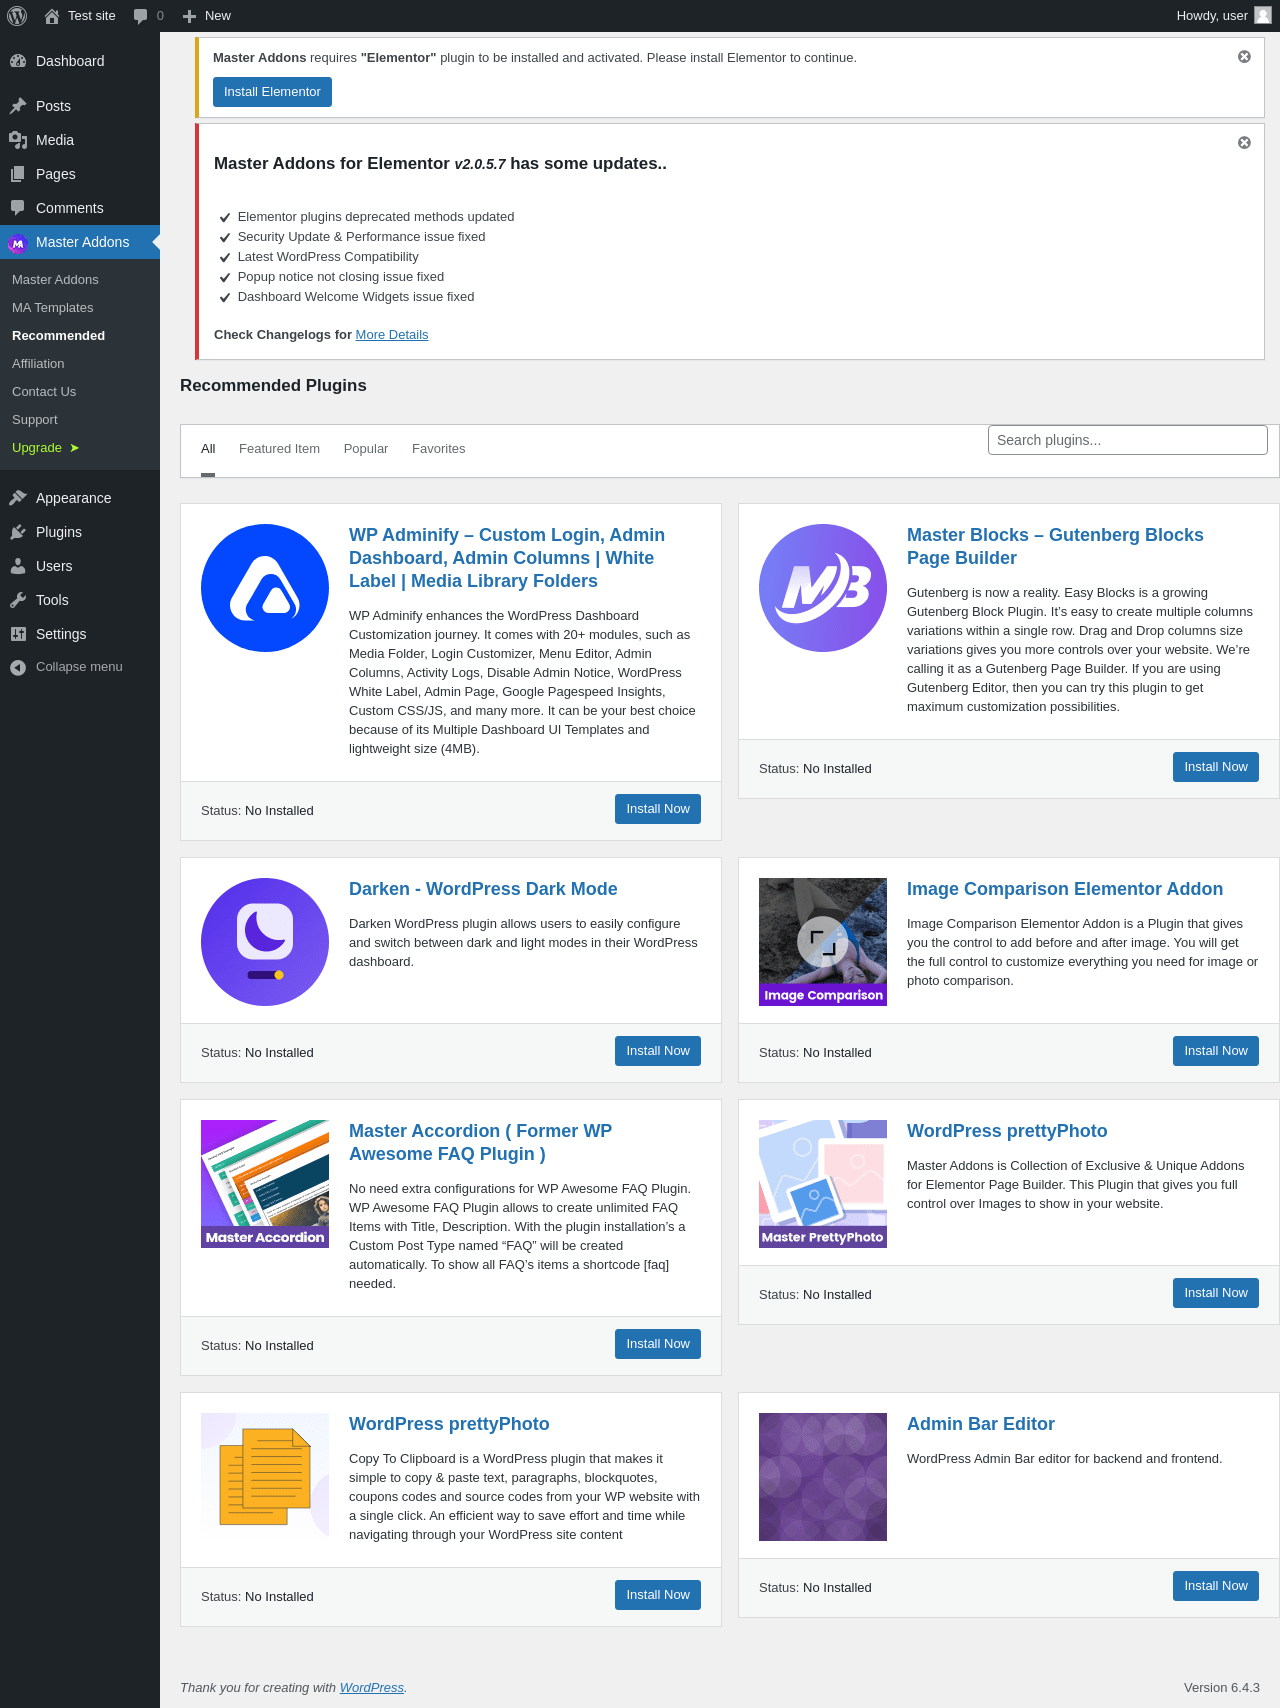Click the Users icon in sidebar
The height and width of the screenshot is (1708, 1280).
click(18, 566)
